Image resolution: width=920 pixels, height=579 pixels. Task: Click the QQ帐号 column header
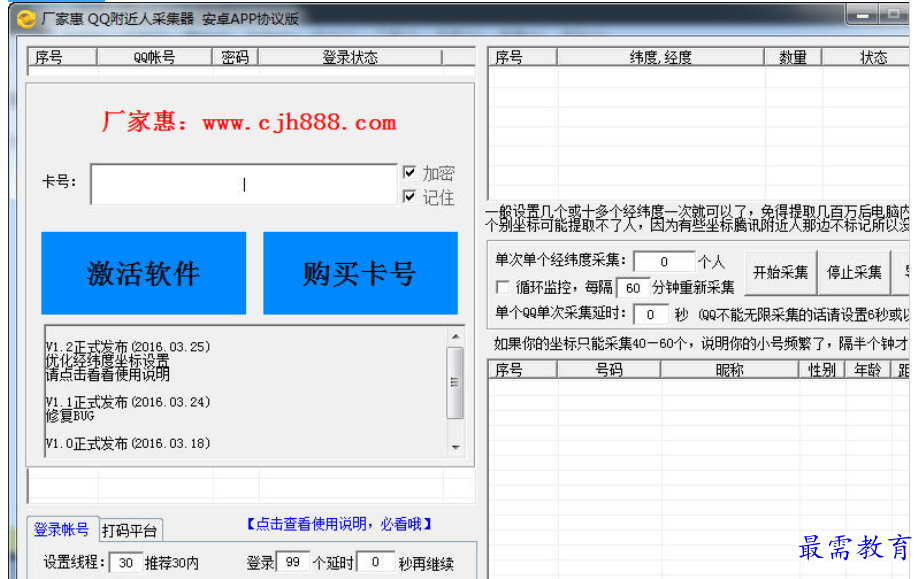(x=154, y=57)
